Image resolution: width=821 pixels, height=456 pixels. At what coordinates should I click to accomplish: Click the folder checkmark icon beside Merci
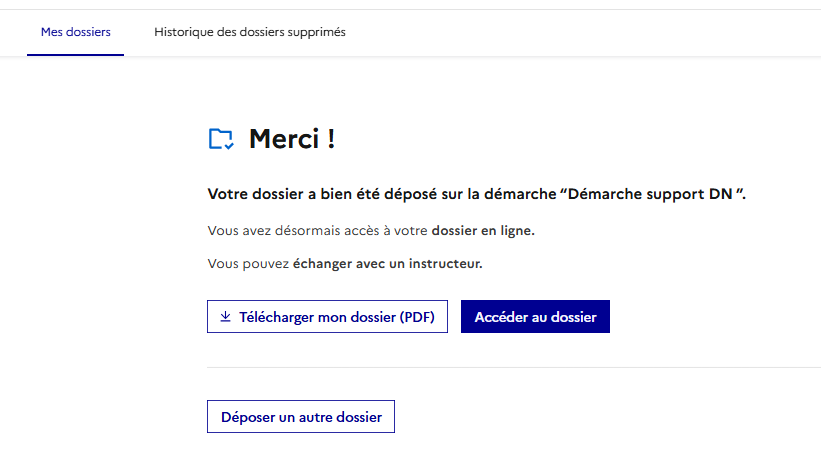click(x=221, y=139)
